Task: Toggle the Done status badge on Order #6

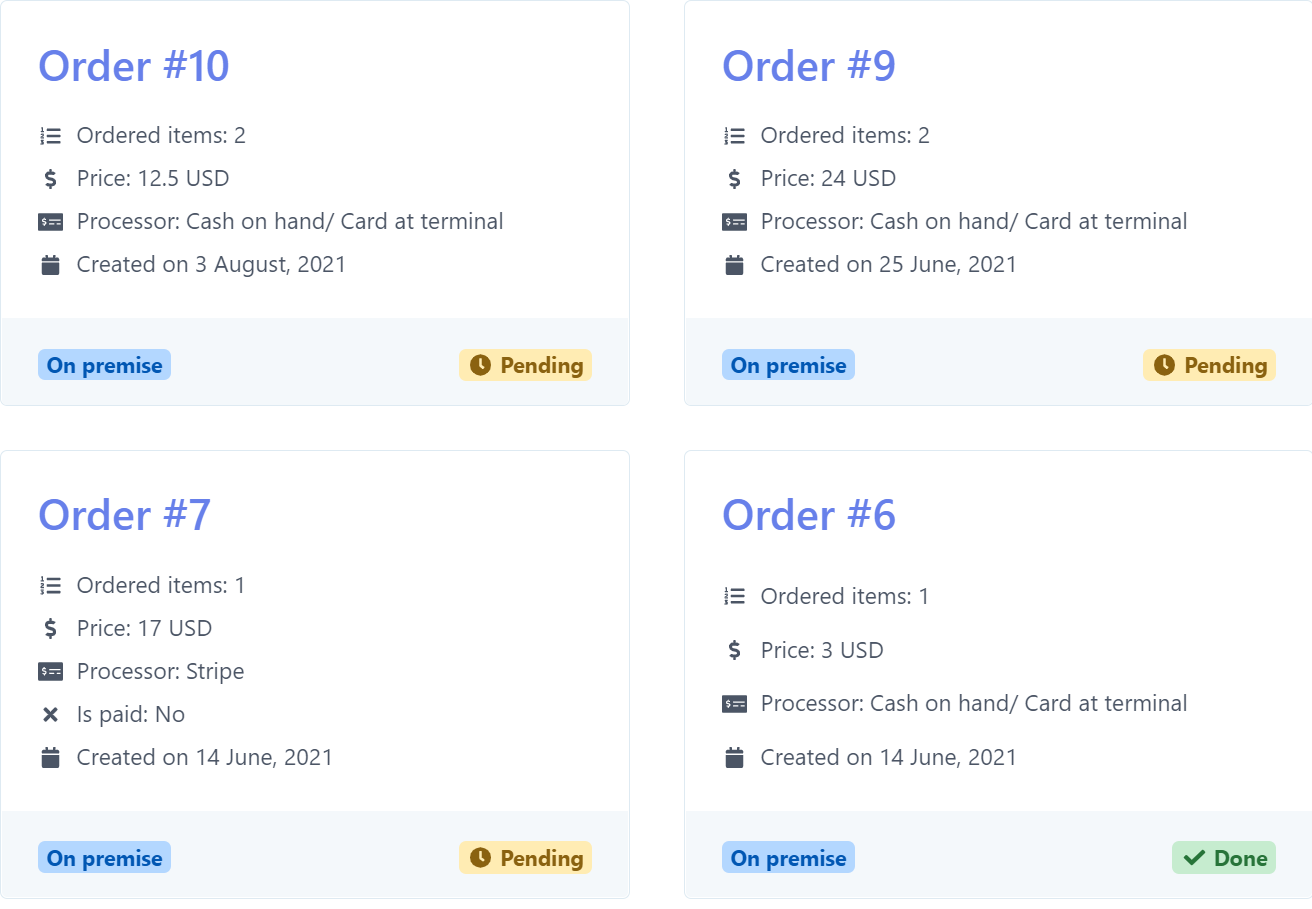Action: pyautogui.click(x=1224, y=857)
